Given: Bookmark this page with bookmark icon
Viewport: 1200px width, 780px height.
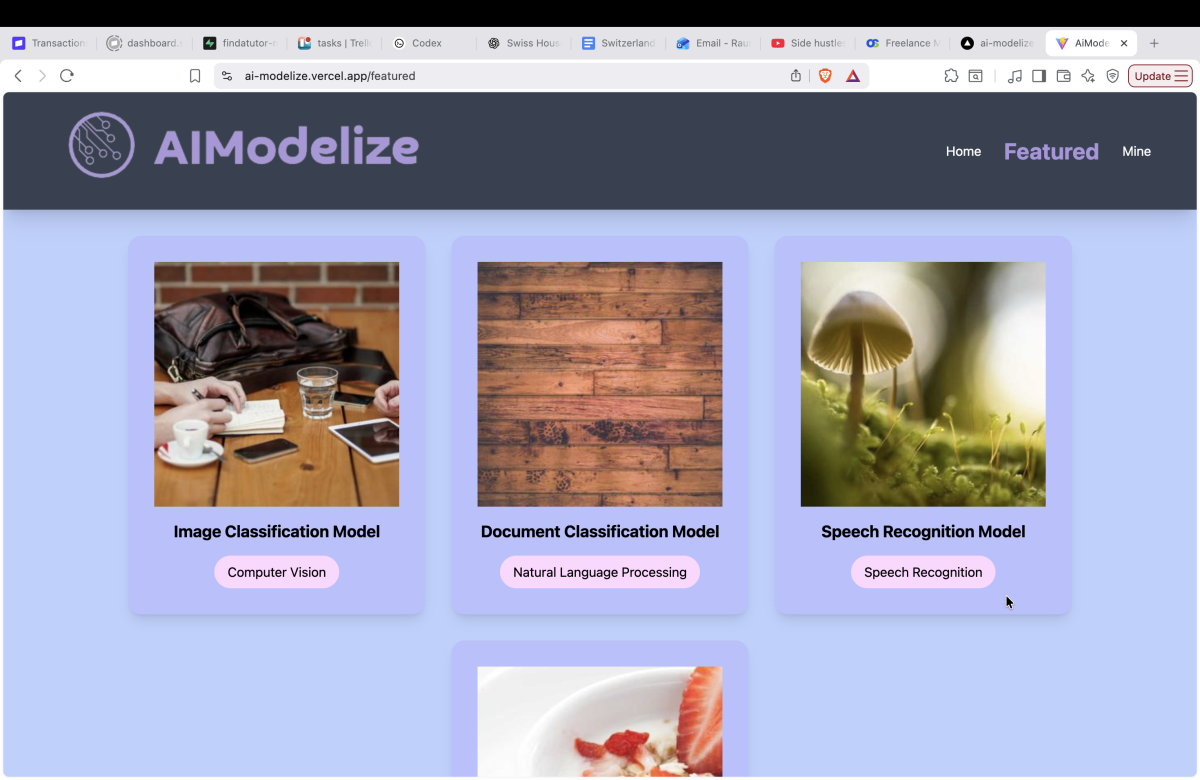Looking at the screenshot, I should 195,76.
